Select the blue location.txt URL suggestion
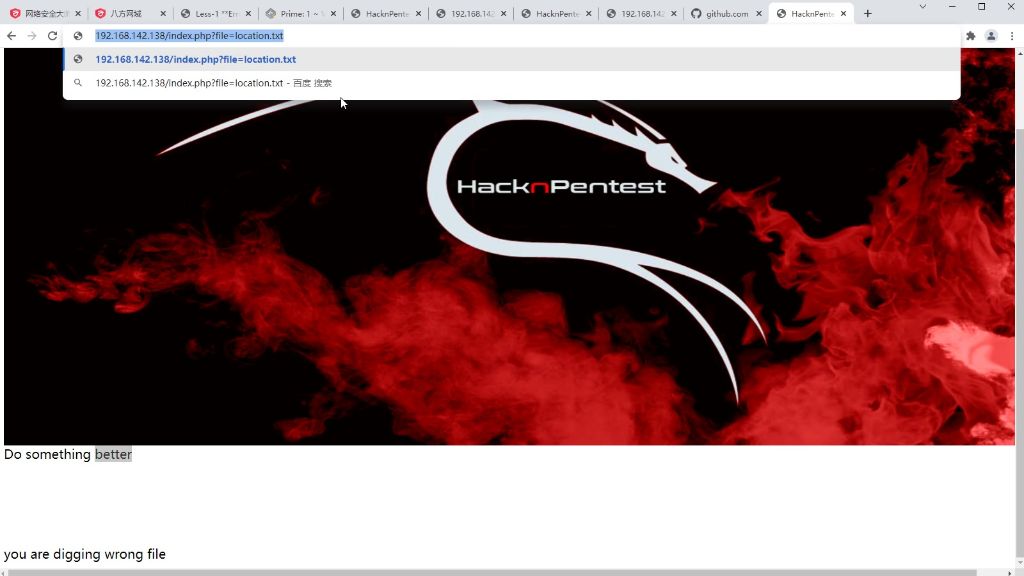The image size is (1024, 576). point(511,59)
